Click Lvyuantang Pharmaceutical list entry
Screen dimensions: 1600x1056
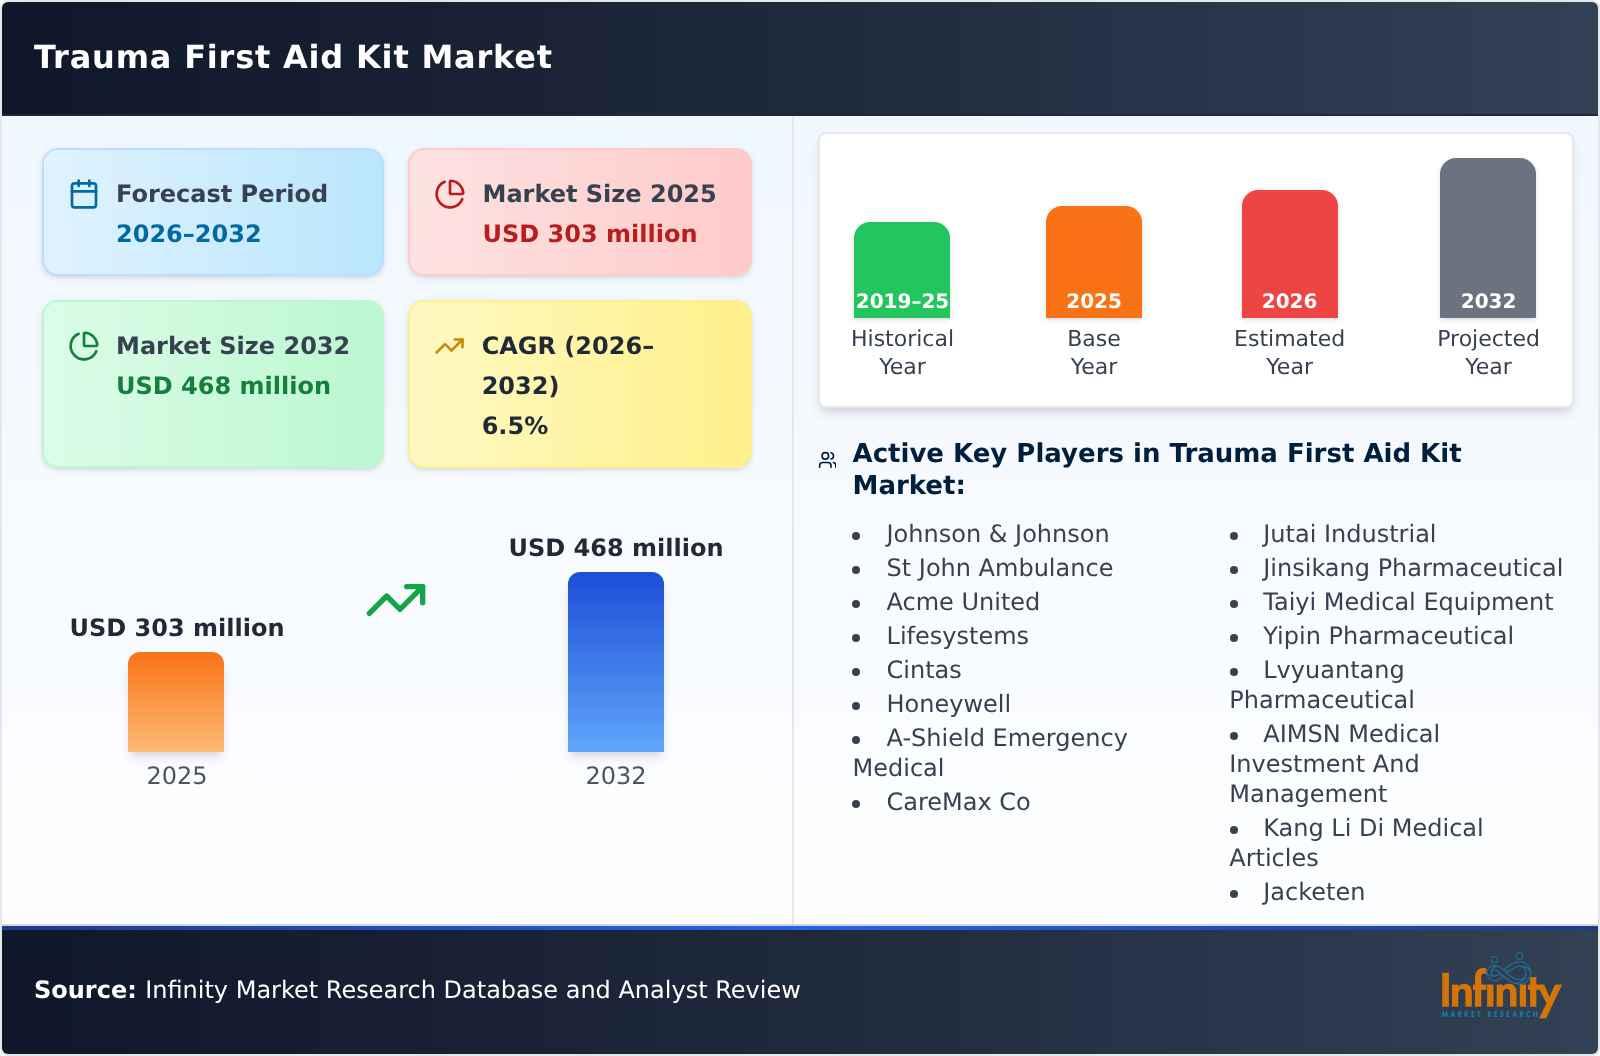[x=1322, y=685]
